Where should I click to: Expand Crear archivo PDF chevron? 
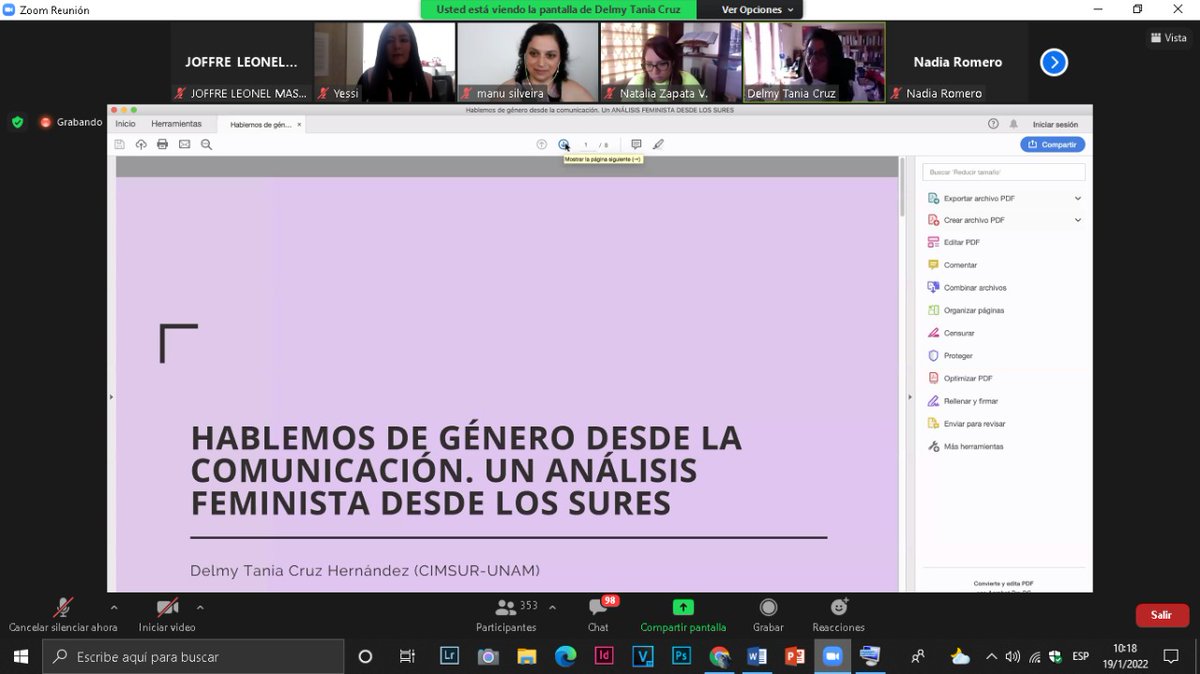point(1078,220)
